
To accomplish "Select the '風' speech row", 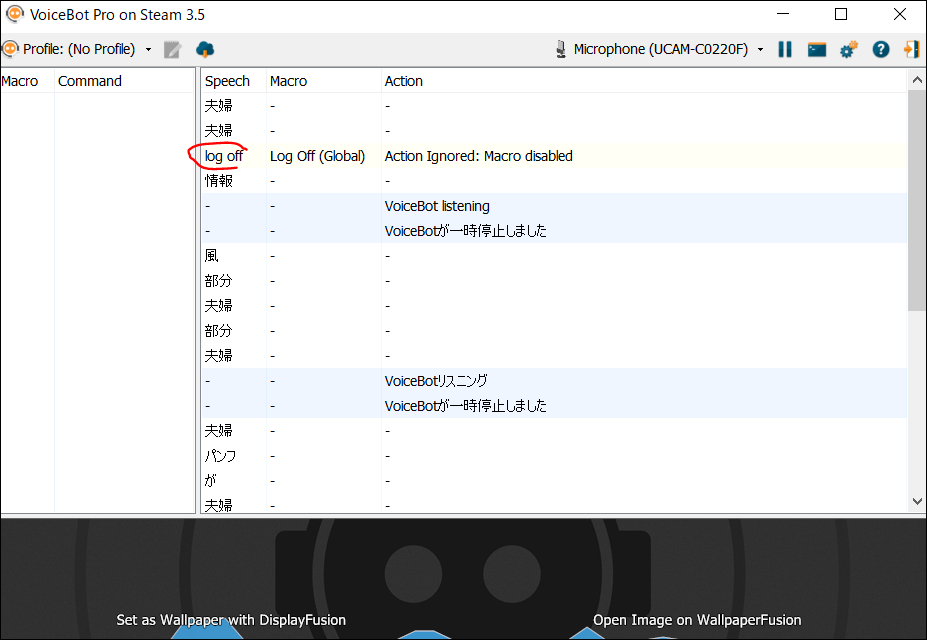I will tap(554, 256).
